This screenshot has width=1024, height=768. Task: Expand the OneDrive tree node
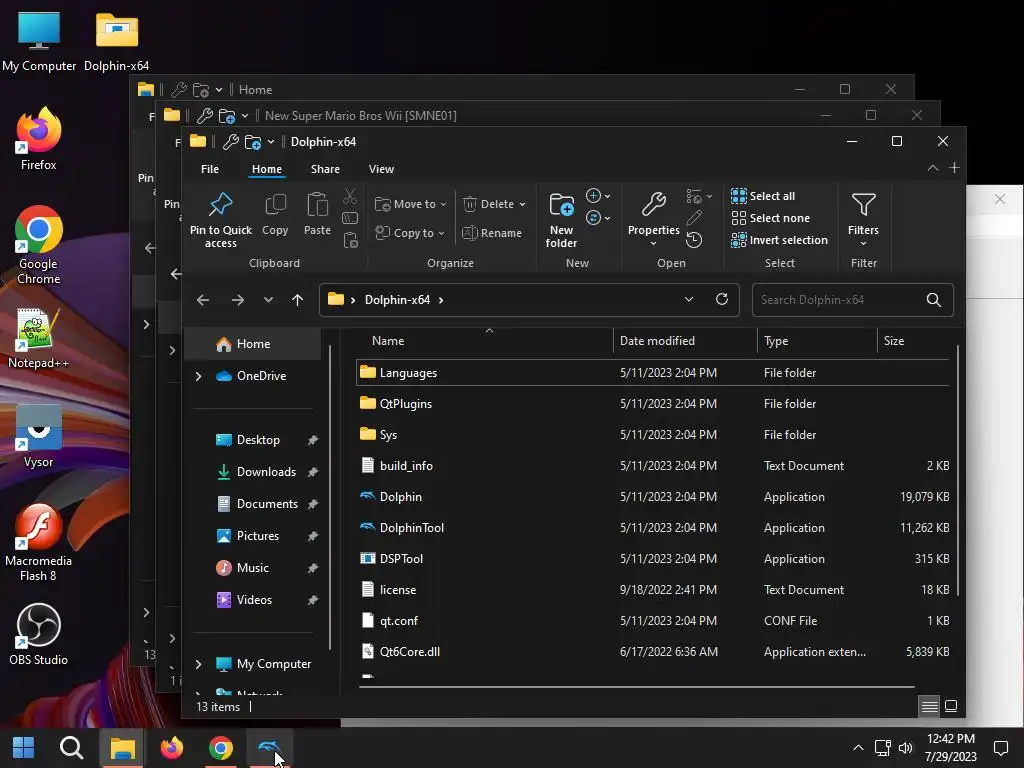[x=199, y=376]
